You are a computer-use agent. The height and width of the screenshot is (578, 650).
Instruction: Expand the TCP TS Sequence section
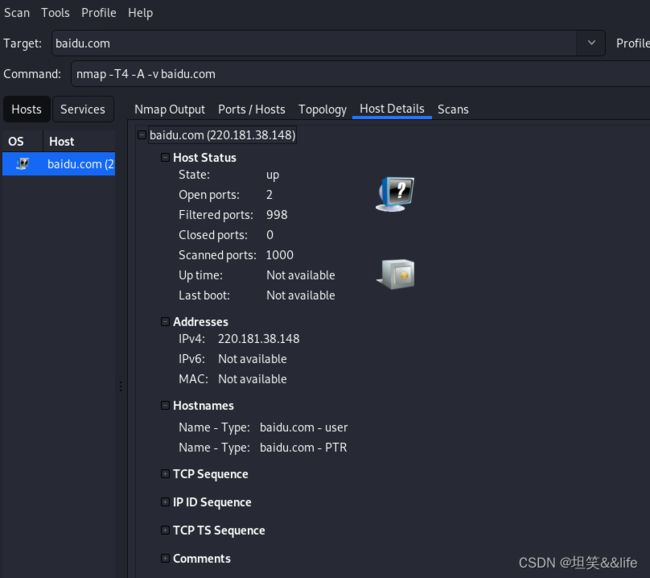tap(165, 530)
